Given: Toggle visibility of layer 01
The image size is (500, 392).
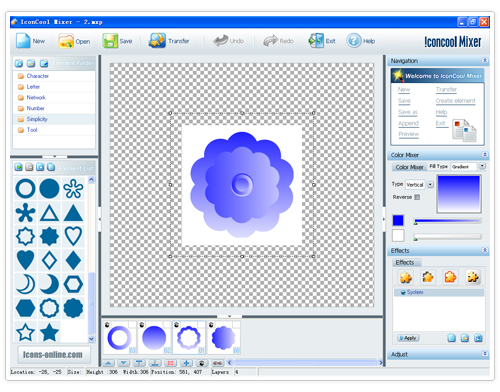Looking at the screenshot, I should click(176, 324).
